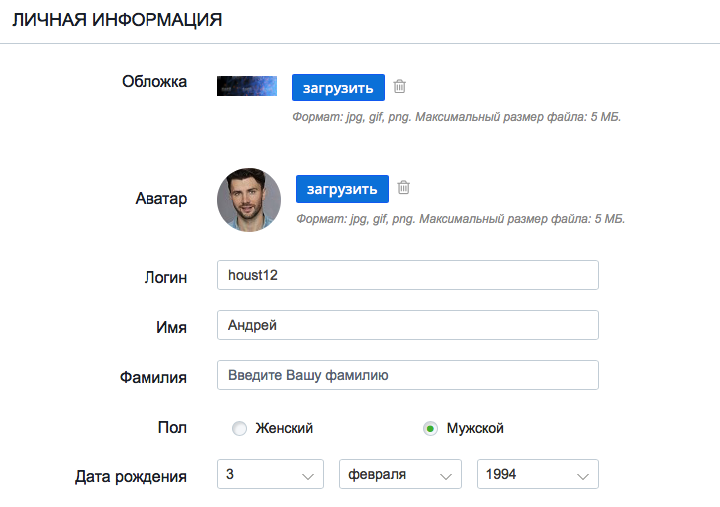Click the round avatar photo

tap(249, 200)
